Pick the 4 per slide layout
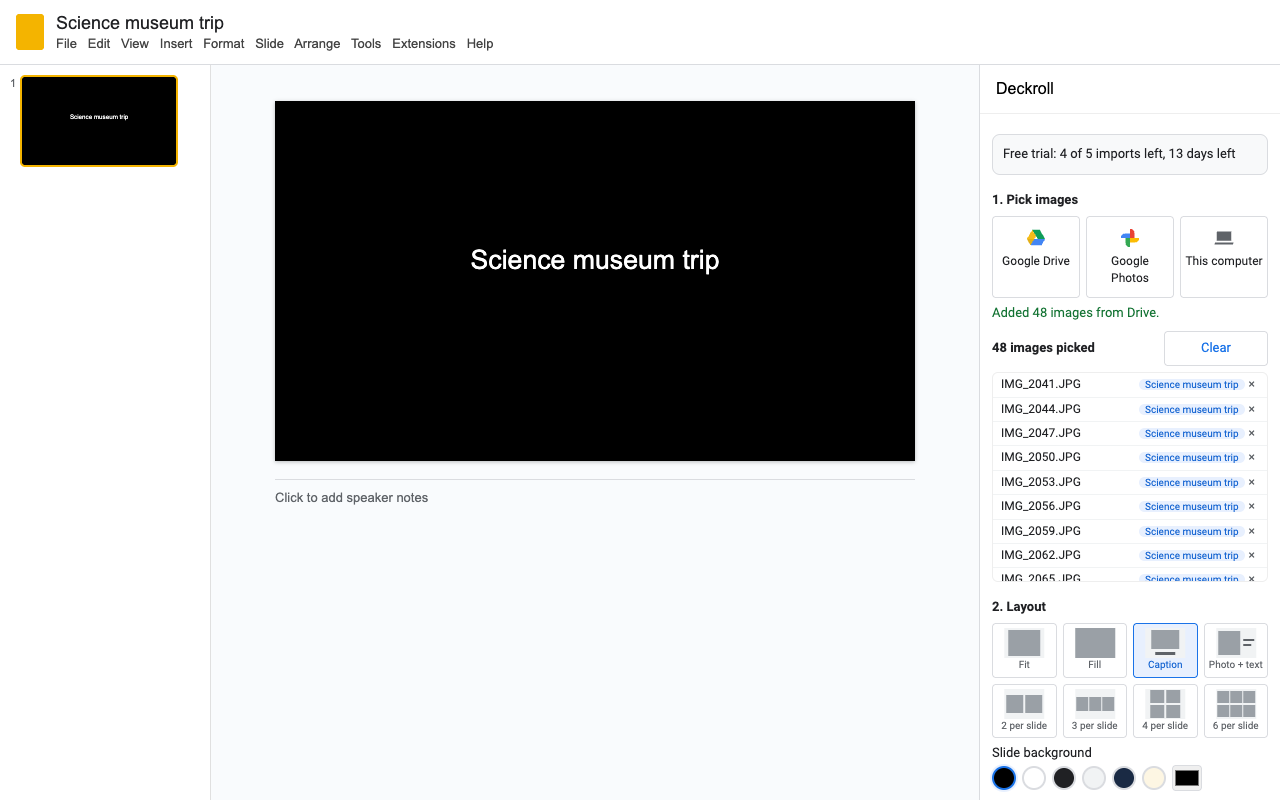This screenshot has width=1280, height=800. (x=1165, y=711)
